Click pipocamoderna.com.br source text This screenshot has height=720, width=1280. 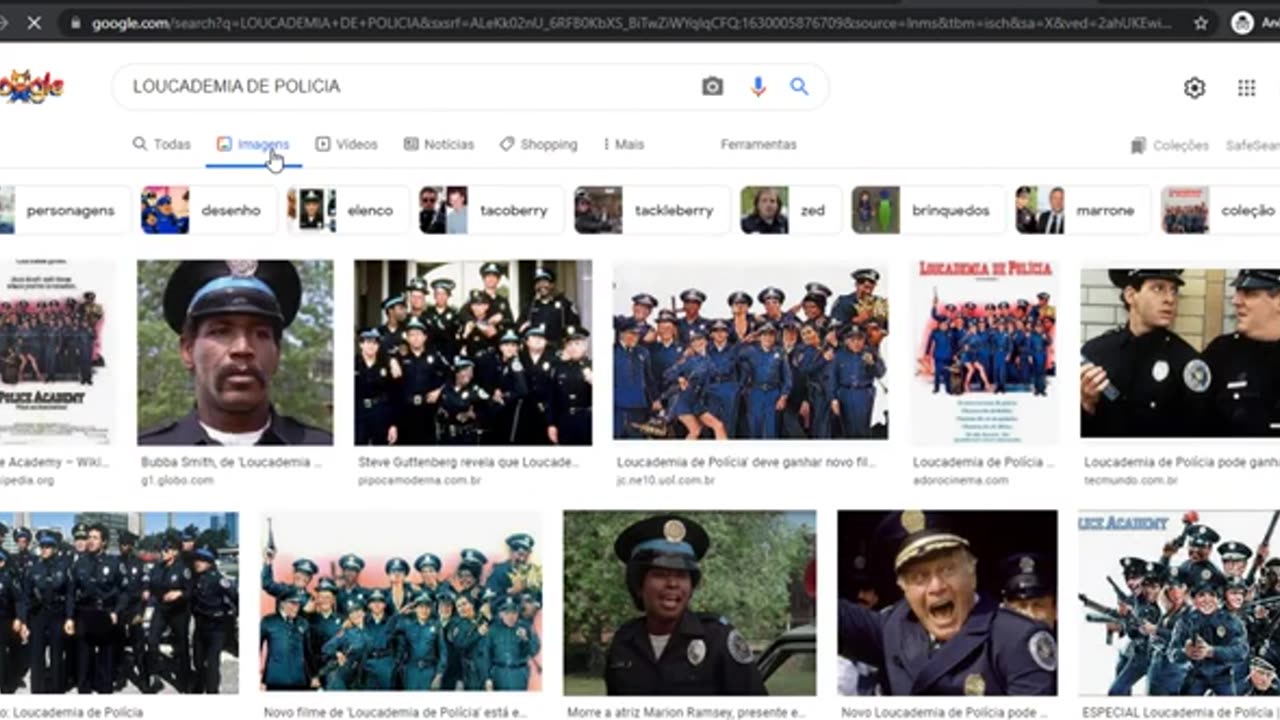420,480
